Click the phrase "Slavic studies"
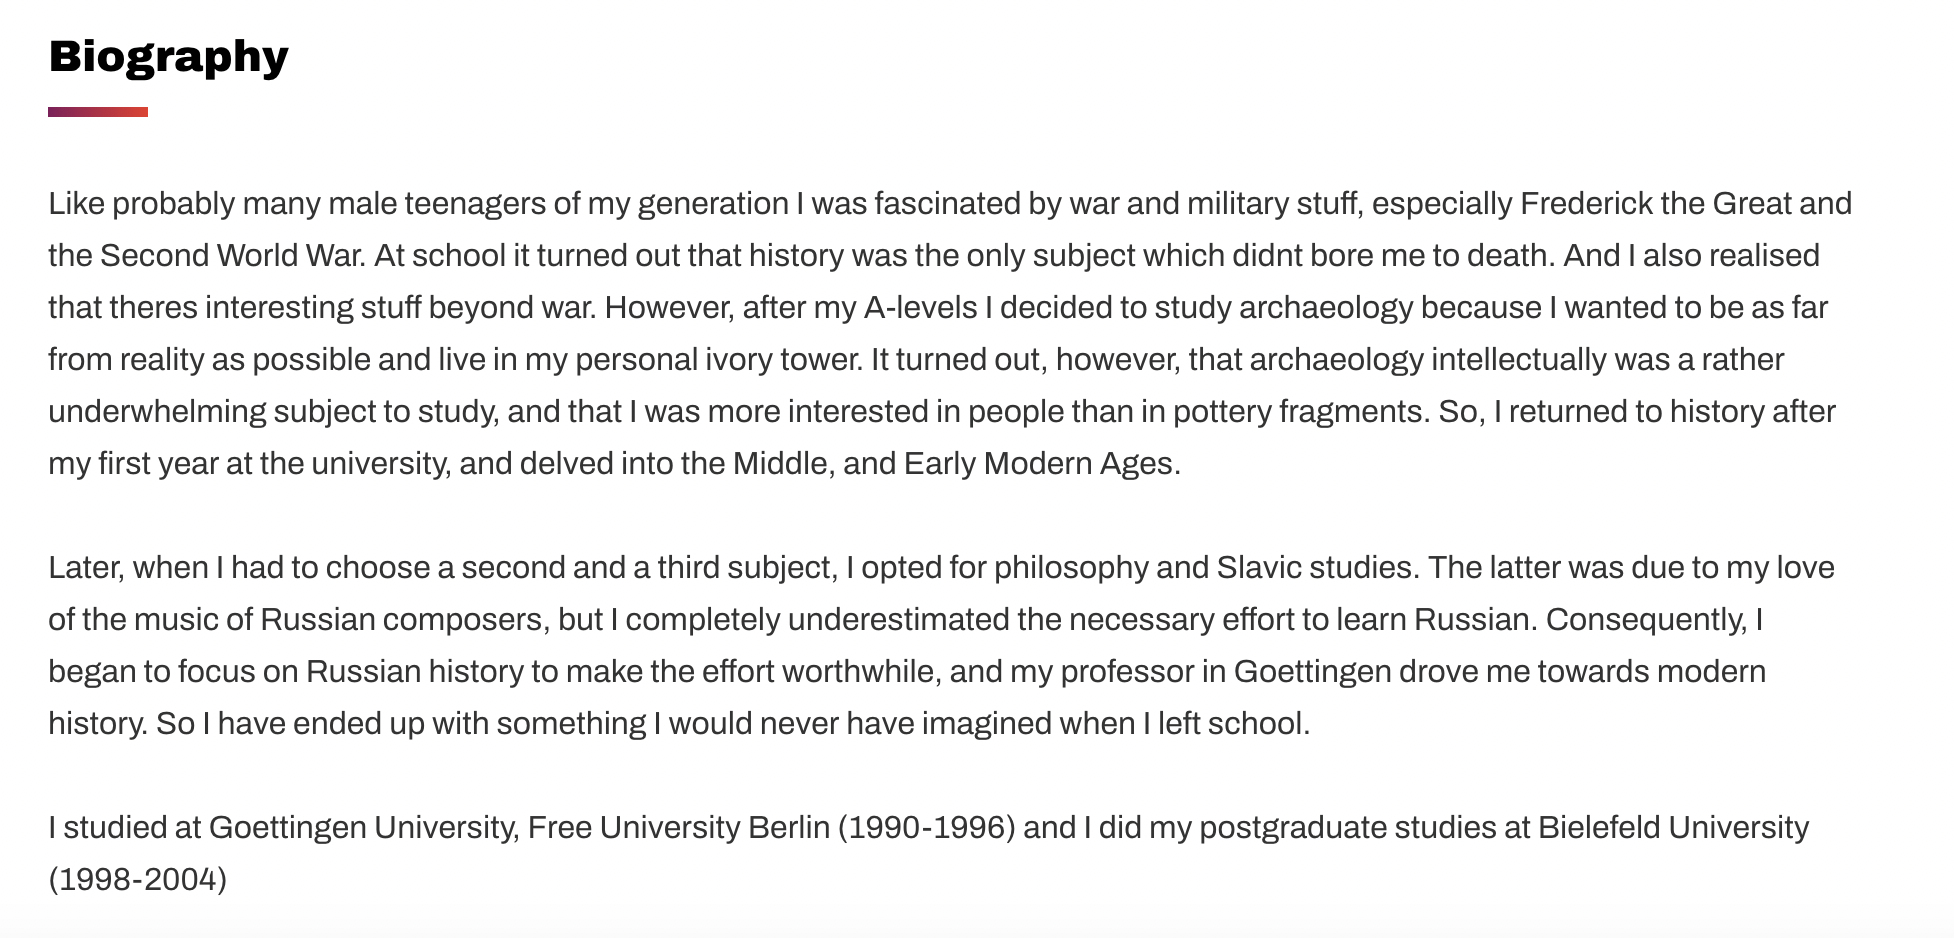The image size is (1954, 938). [1314, 568]
